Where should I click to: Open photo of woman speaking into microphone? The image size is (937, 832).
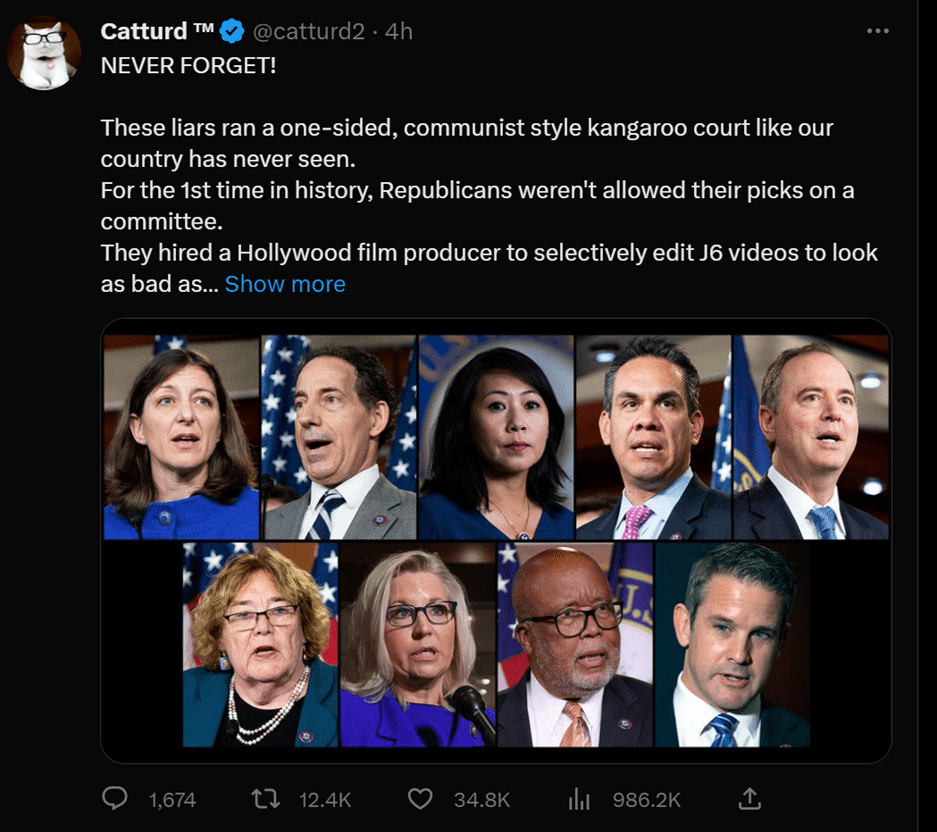click(x=417, y=645)
